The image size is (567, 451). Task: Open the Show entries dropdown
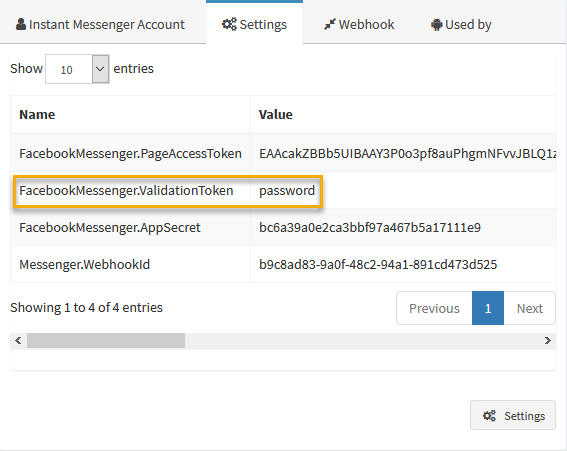pyautogui.click(x=77, y=69)
